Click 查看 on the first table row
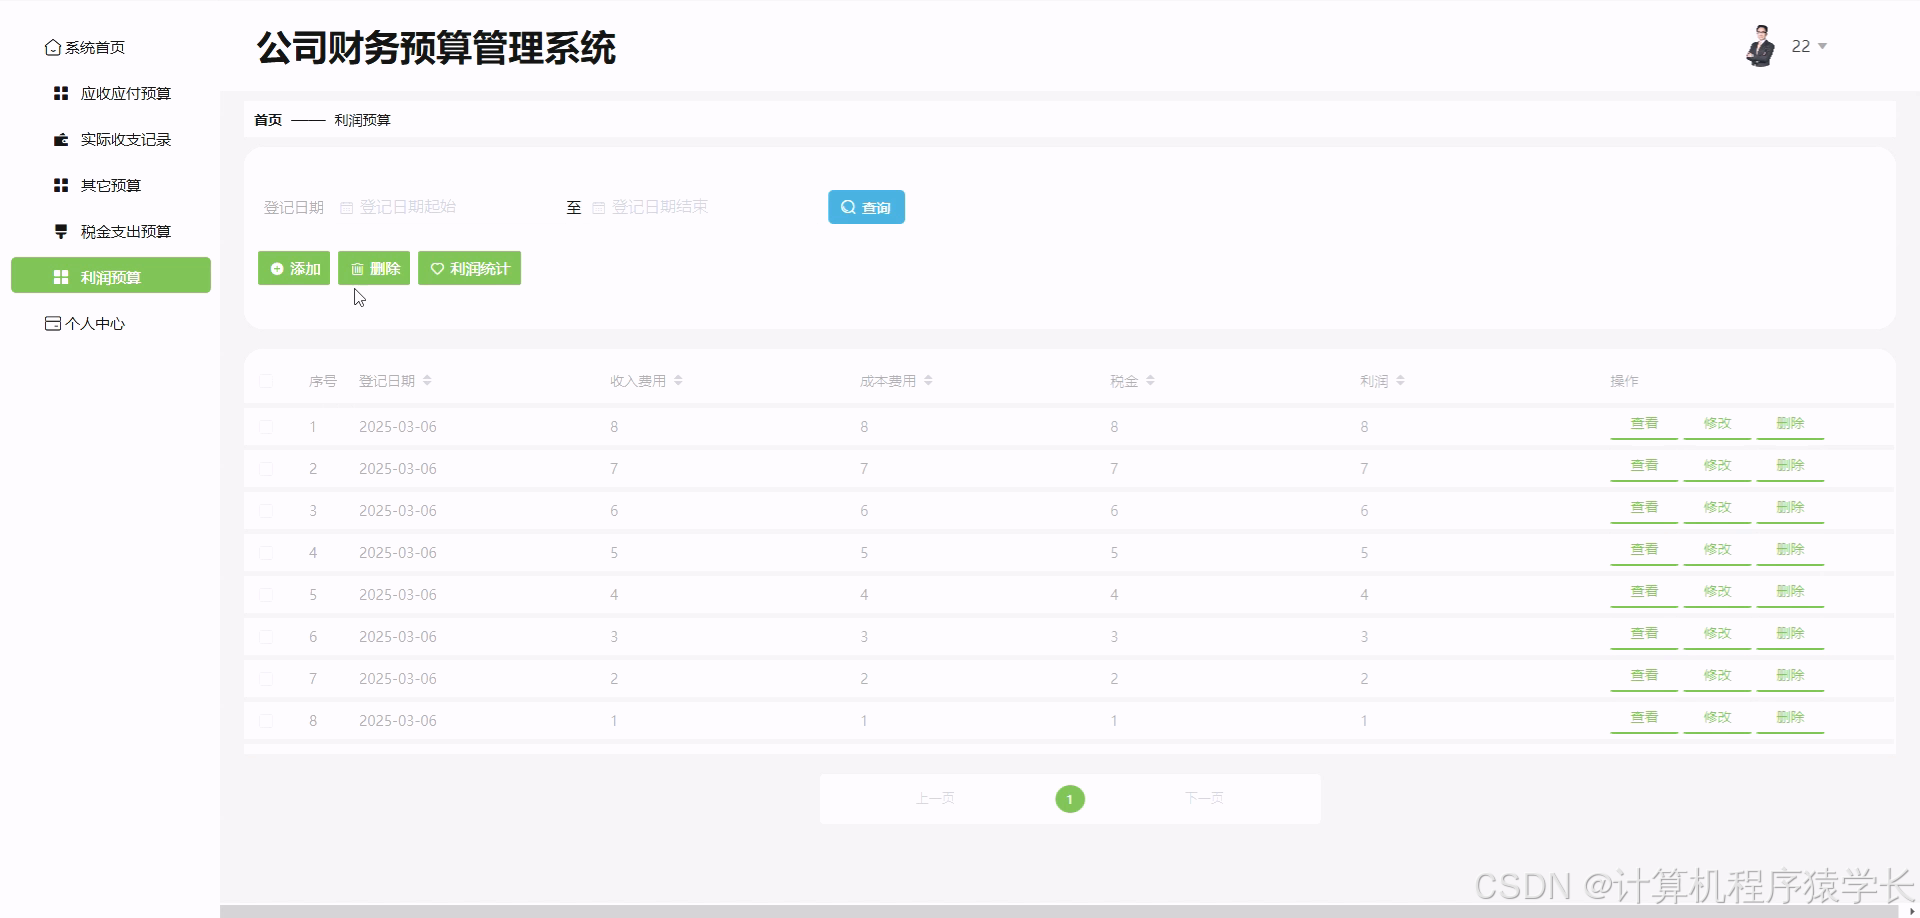The width and height of the screenshot is (1920, 918). pos(1644,423)
